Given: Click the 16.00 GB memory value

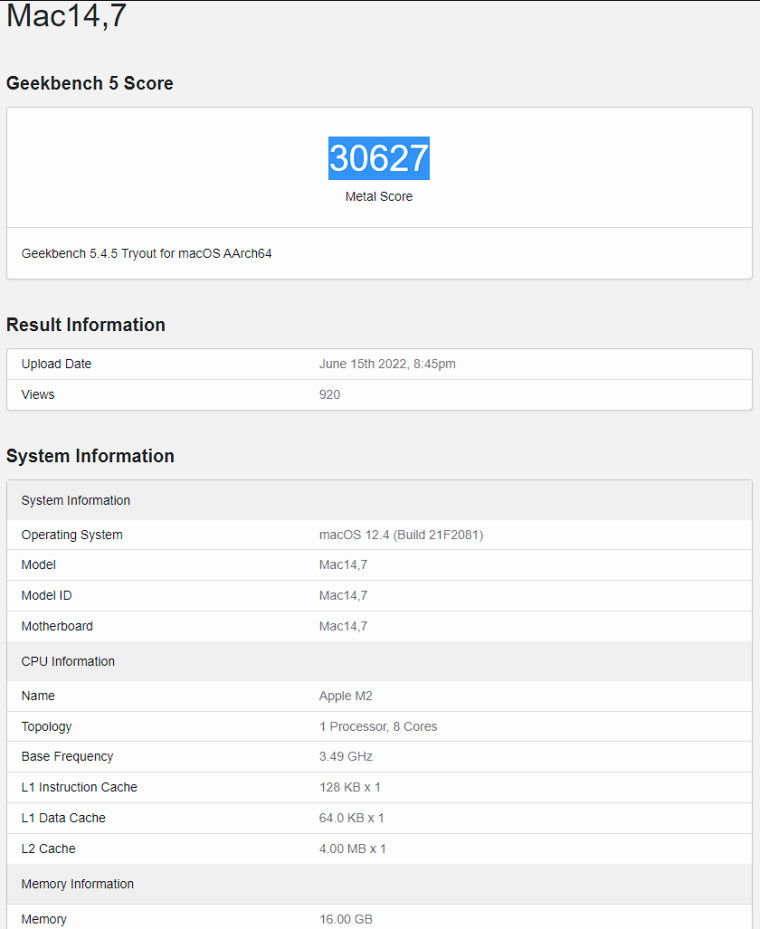Looking at the screenshot, I should coord(346,919).
